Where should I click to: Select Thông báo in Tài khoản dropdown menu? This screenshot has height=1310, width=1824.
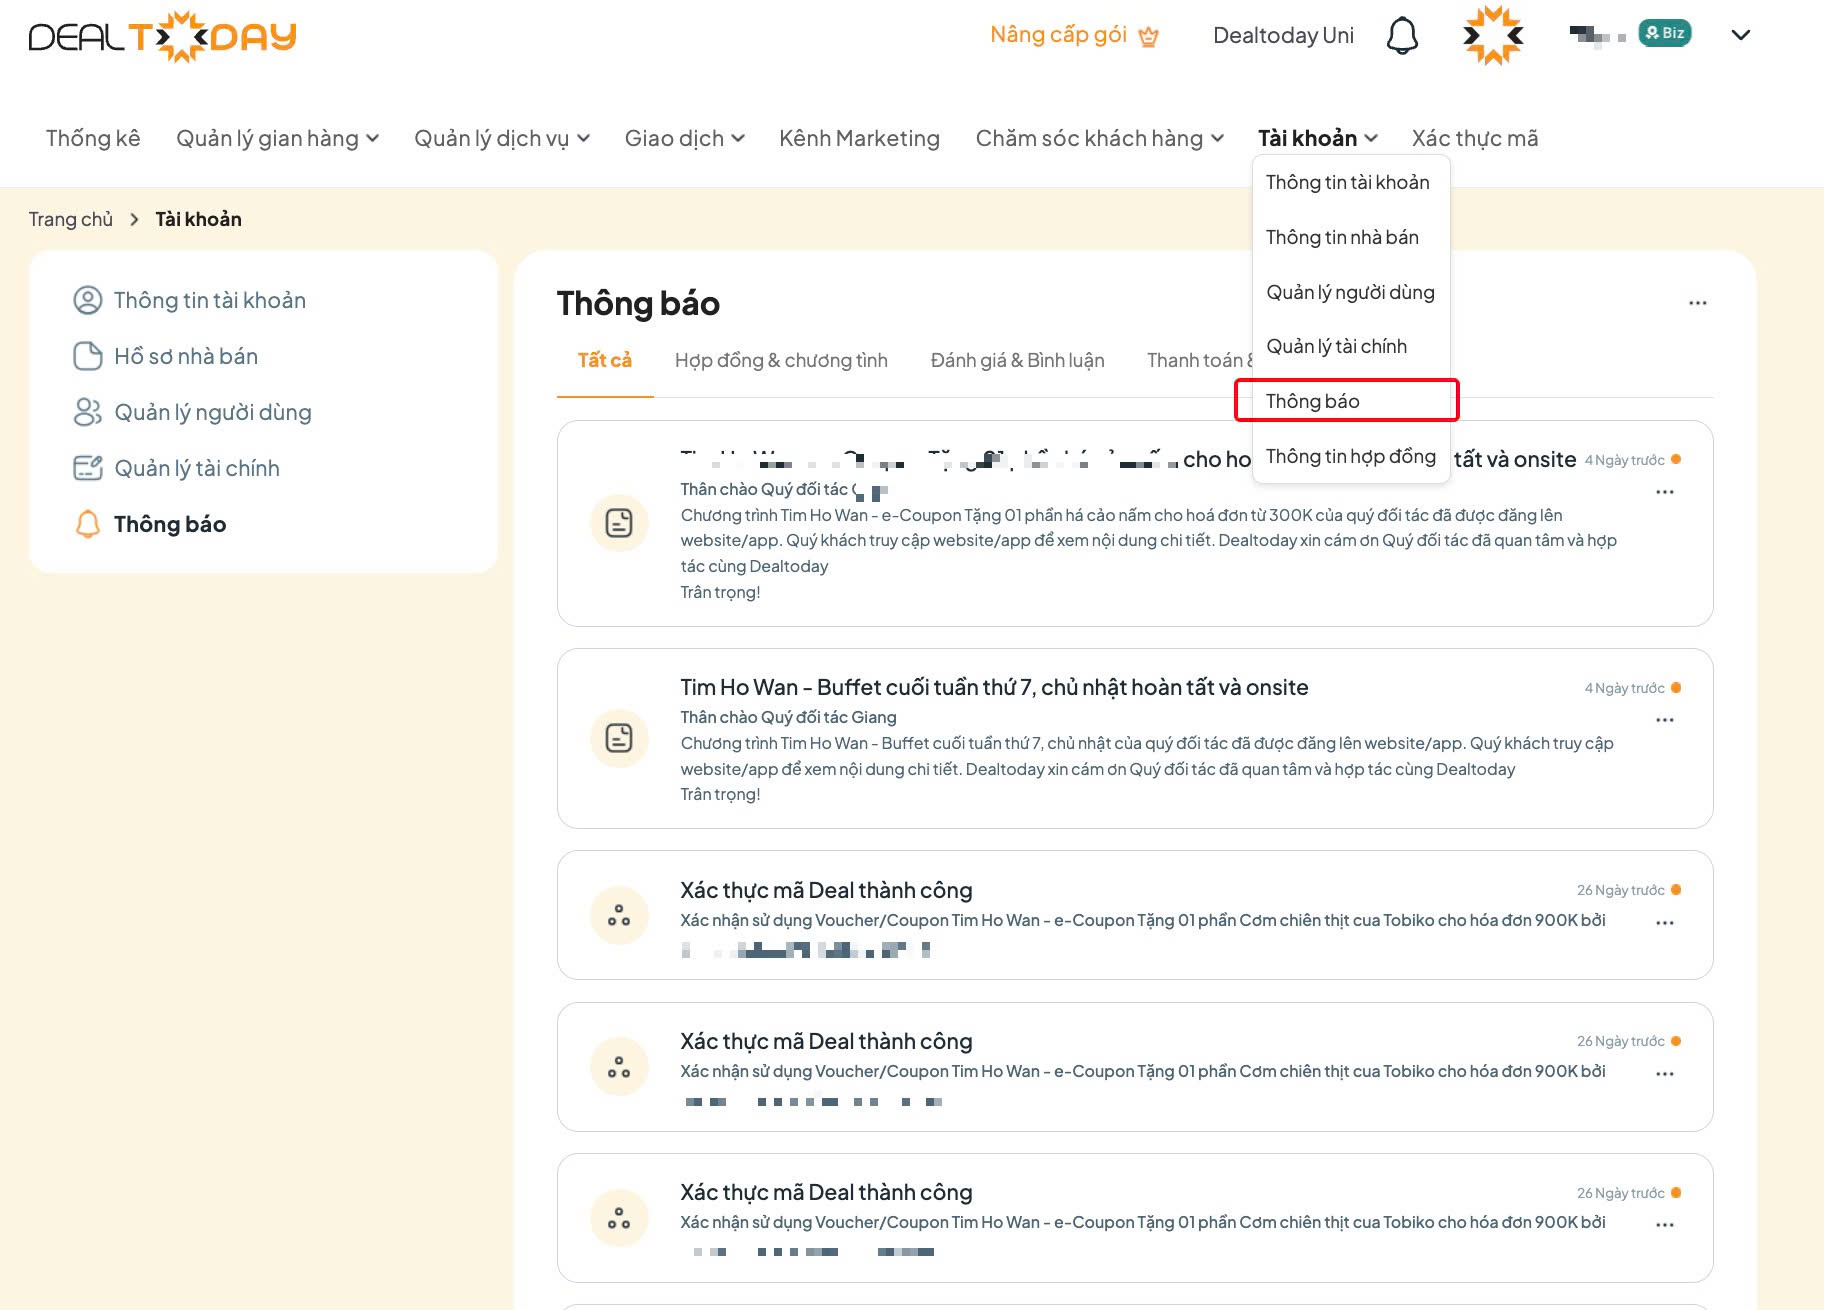click(x=1312, y=401)
